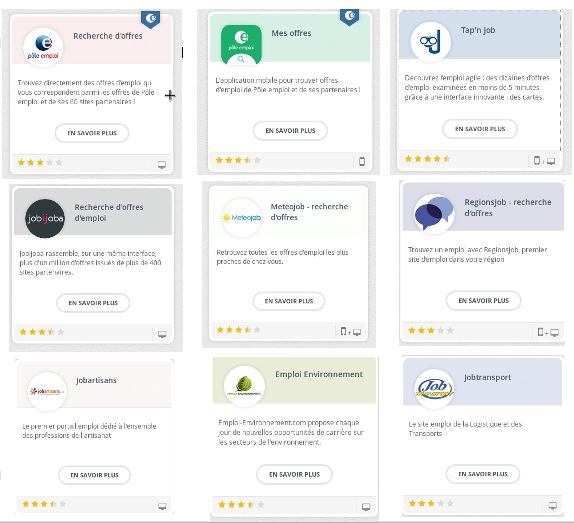Click the Meteojob sun logo
This screenshot has height=523, width=574.
(242, 218)
